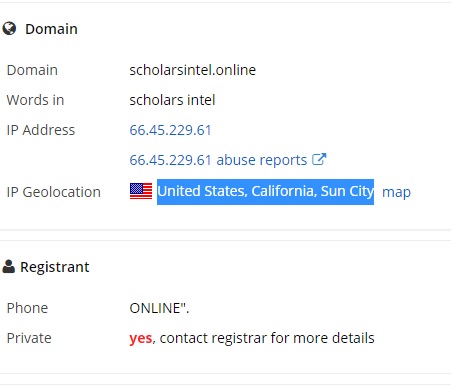The image size is (451, 385).
Task: Click the Private label
Action: click(29, 338)
